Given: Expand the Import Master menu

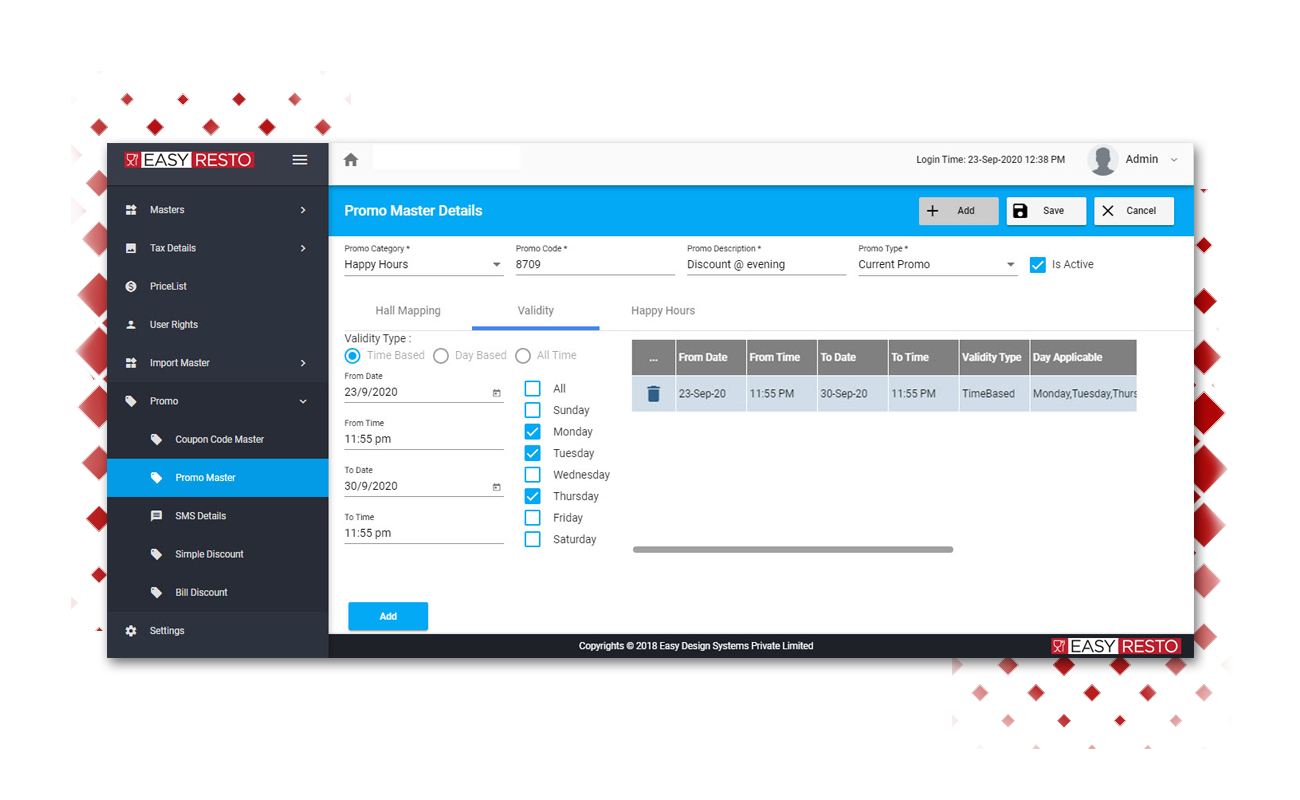Looking at the screenshot, I should click(303, 363).
